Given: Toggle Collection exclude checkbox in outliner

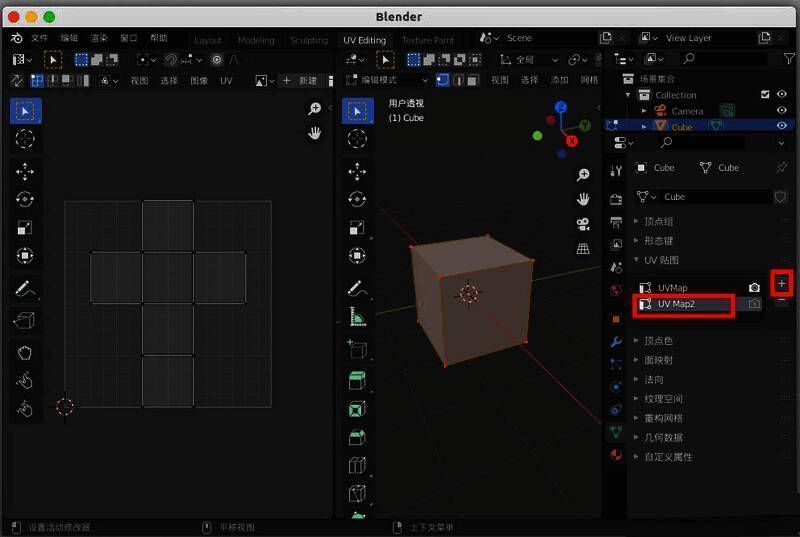Looking at the screenshot, I should (765, 94).
